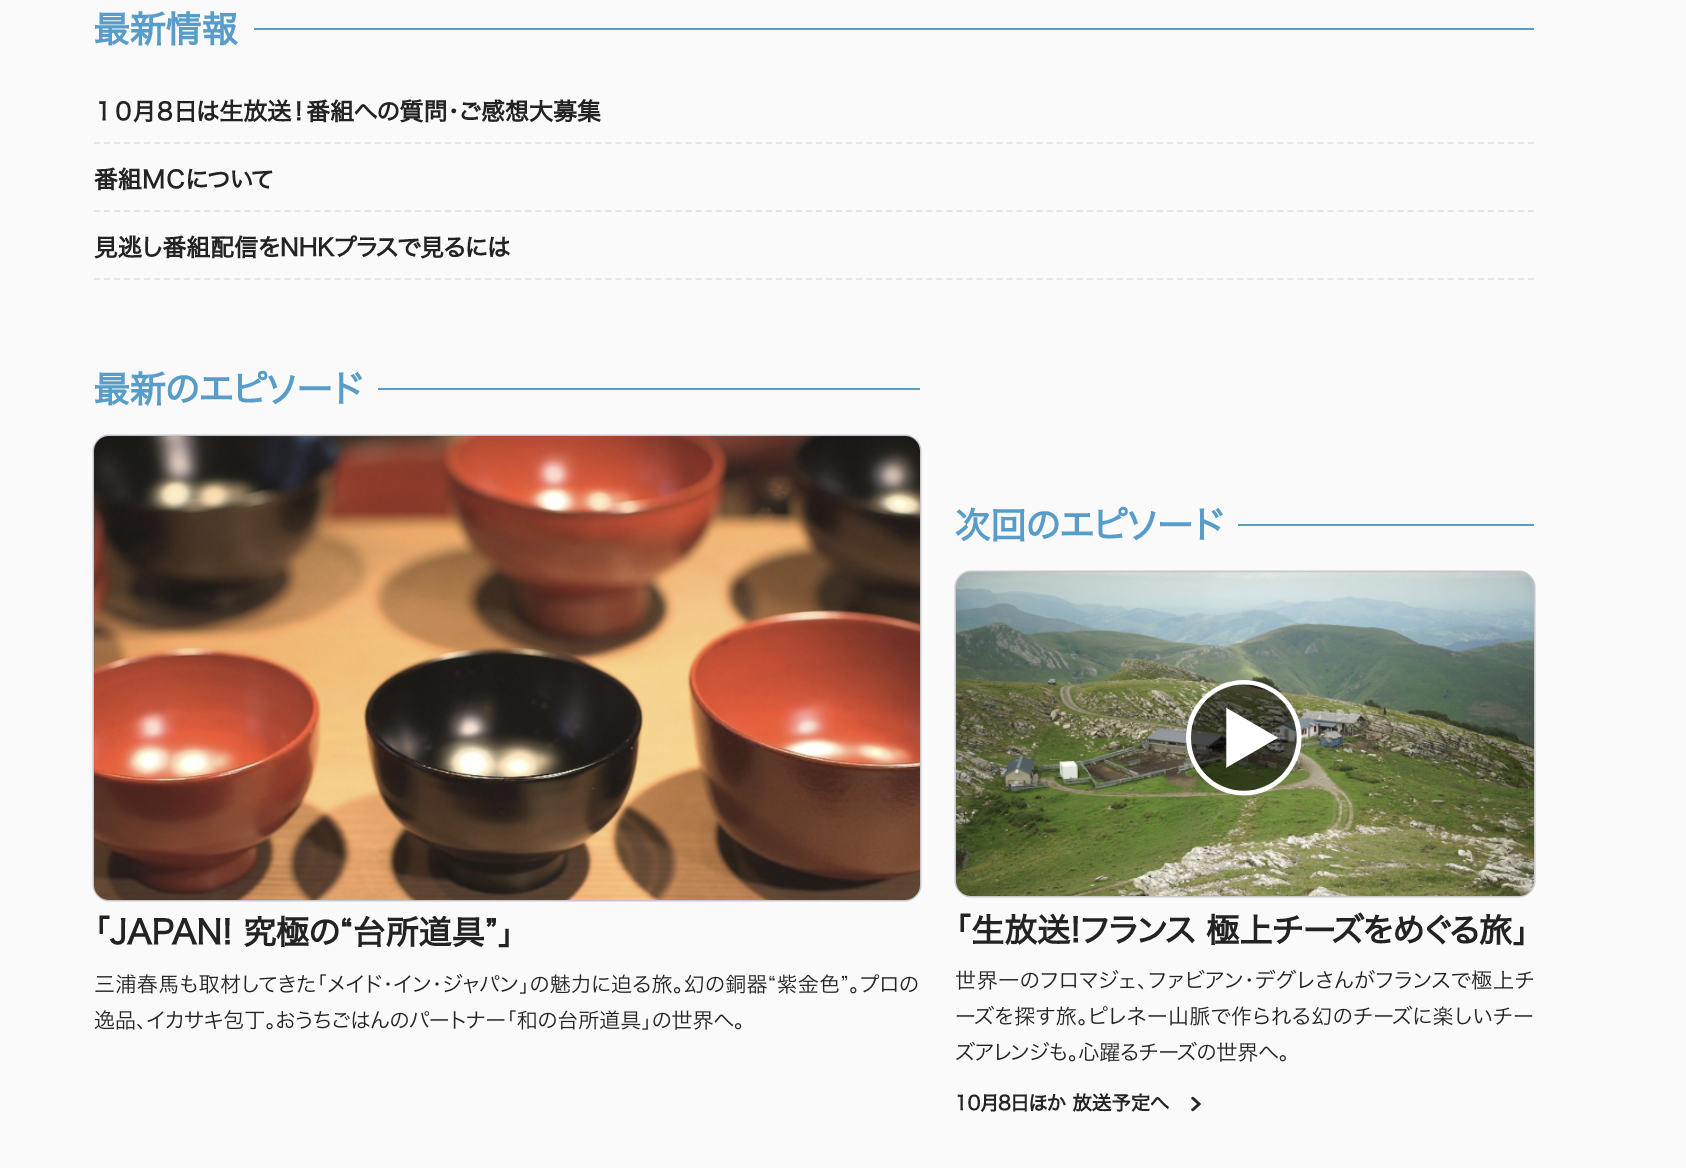The width and height of the screenshot is (1686, 1168).
Task: Click the 三浦春馬 episode description text
Action: [x=507, y=1002]
